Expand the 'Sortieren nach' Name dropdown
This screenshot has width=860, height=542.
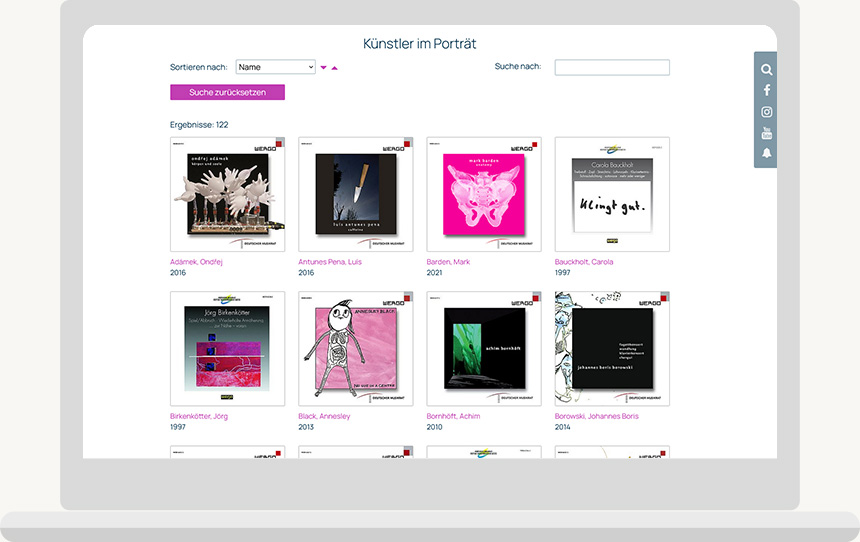click(x=275, y=67)
